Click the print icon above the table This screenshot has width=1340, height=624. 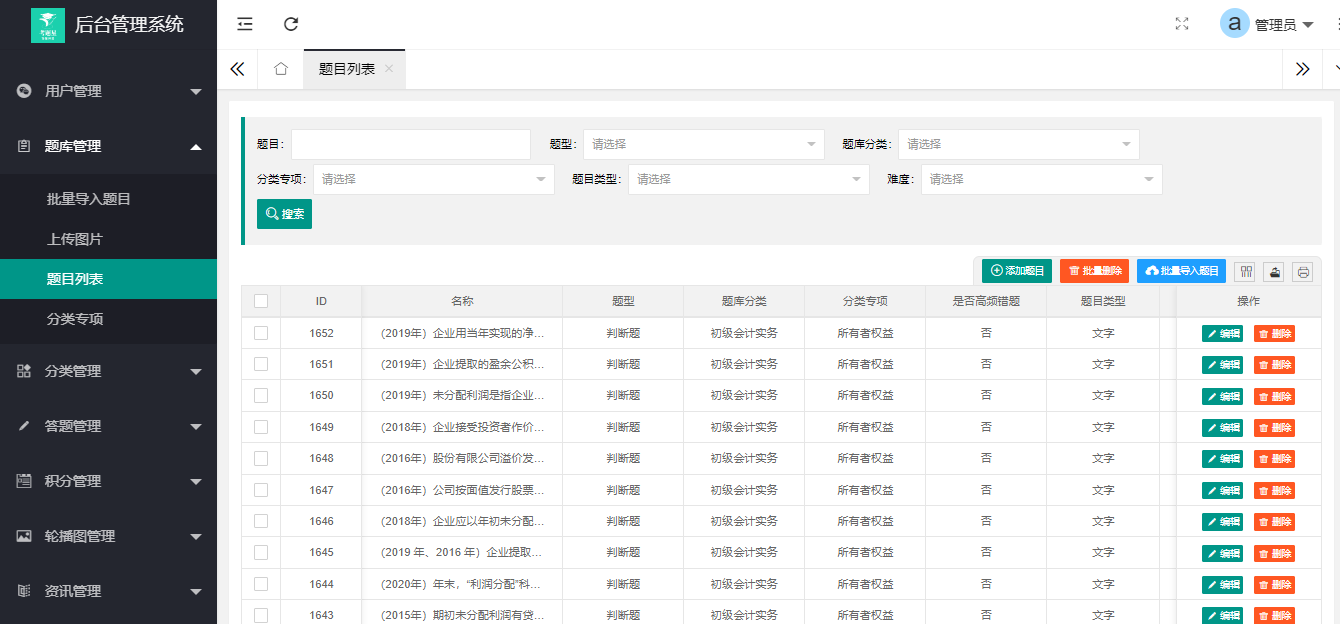tap(1300, 271)
